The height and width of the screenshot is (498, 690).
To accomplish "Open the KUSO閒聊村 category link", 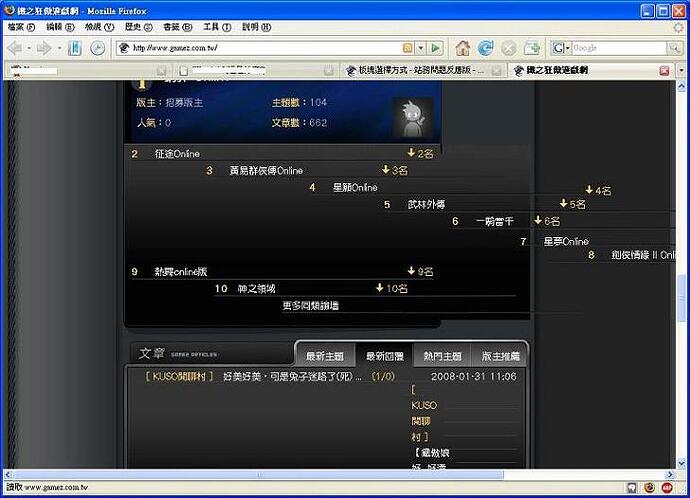I will [x=180, y=377].
